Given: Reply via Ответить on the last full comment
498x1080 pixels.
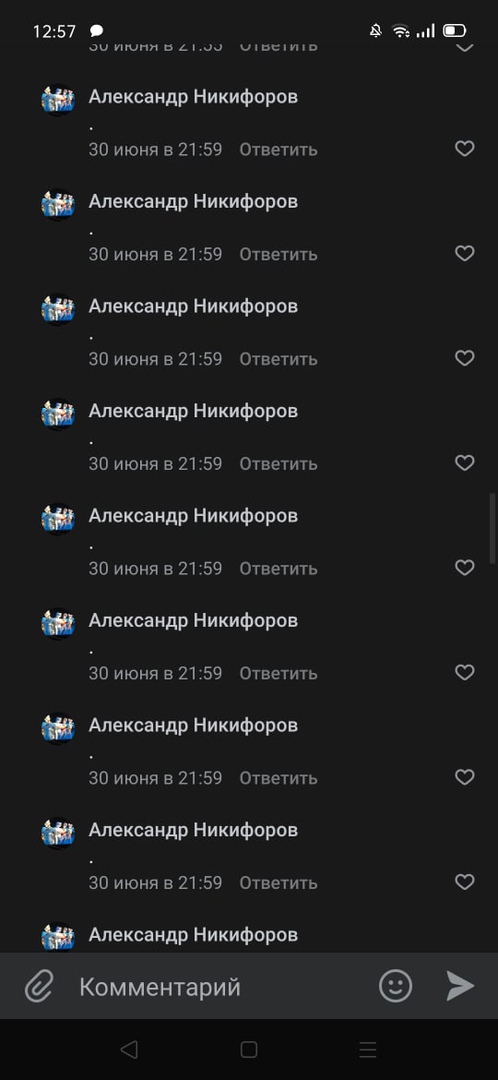Looking at the screenshot, I should [x=278, y=882].
